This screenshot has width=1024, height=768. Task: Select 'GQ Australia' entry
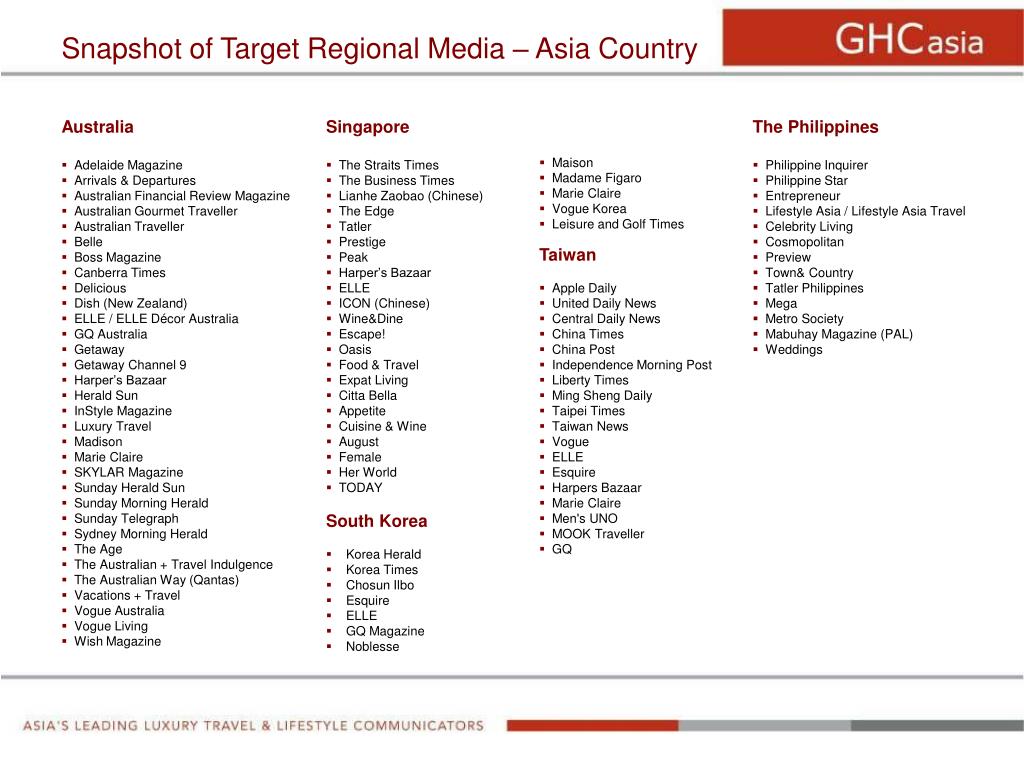coord(110,334)
